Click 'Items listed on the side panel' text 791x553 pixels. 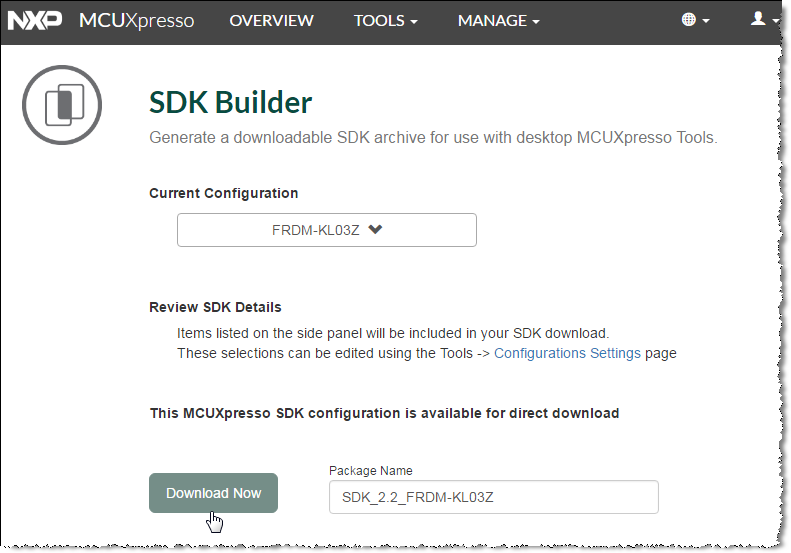click(x=393, y=334)
